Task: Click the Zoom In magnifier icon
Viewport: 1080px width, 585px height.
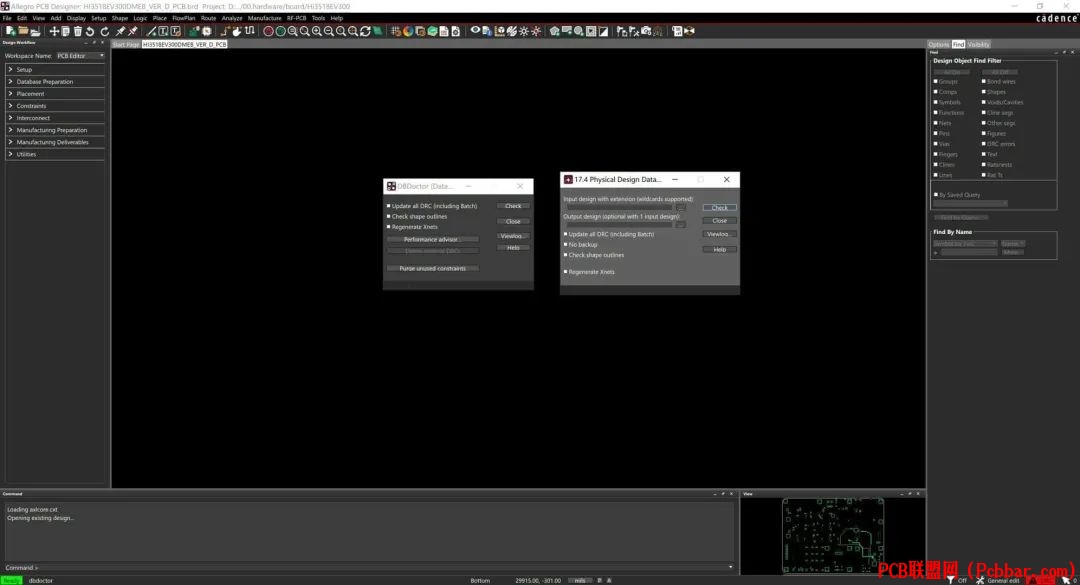Action: pyautogui.click(x=316, y=31)
